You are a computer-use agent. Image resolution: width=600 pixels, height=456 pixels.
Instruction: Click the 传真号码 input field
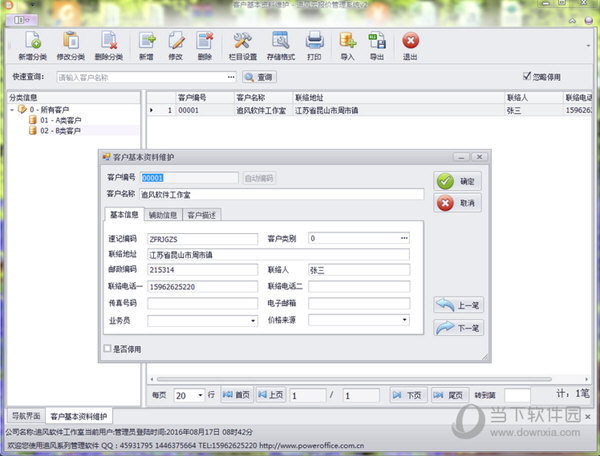click(202, 303)
